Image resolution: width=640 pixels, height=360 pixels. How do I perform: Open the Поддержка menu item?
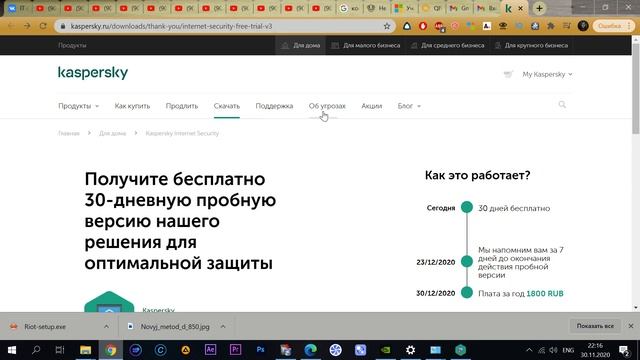(x=274, y=106)
